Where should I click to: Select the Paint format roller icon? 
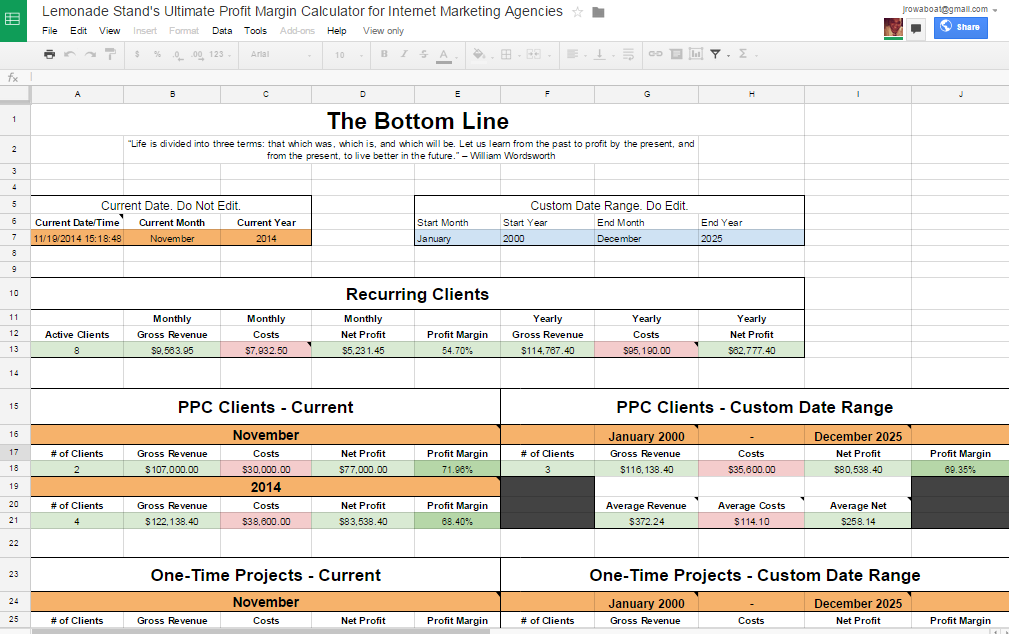coord(110,54)
